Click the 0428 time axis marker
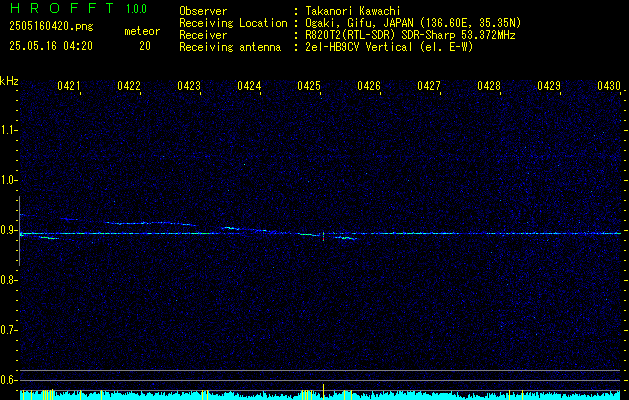629x400 pixels. point(489,86)
